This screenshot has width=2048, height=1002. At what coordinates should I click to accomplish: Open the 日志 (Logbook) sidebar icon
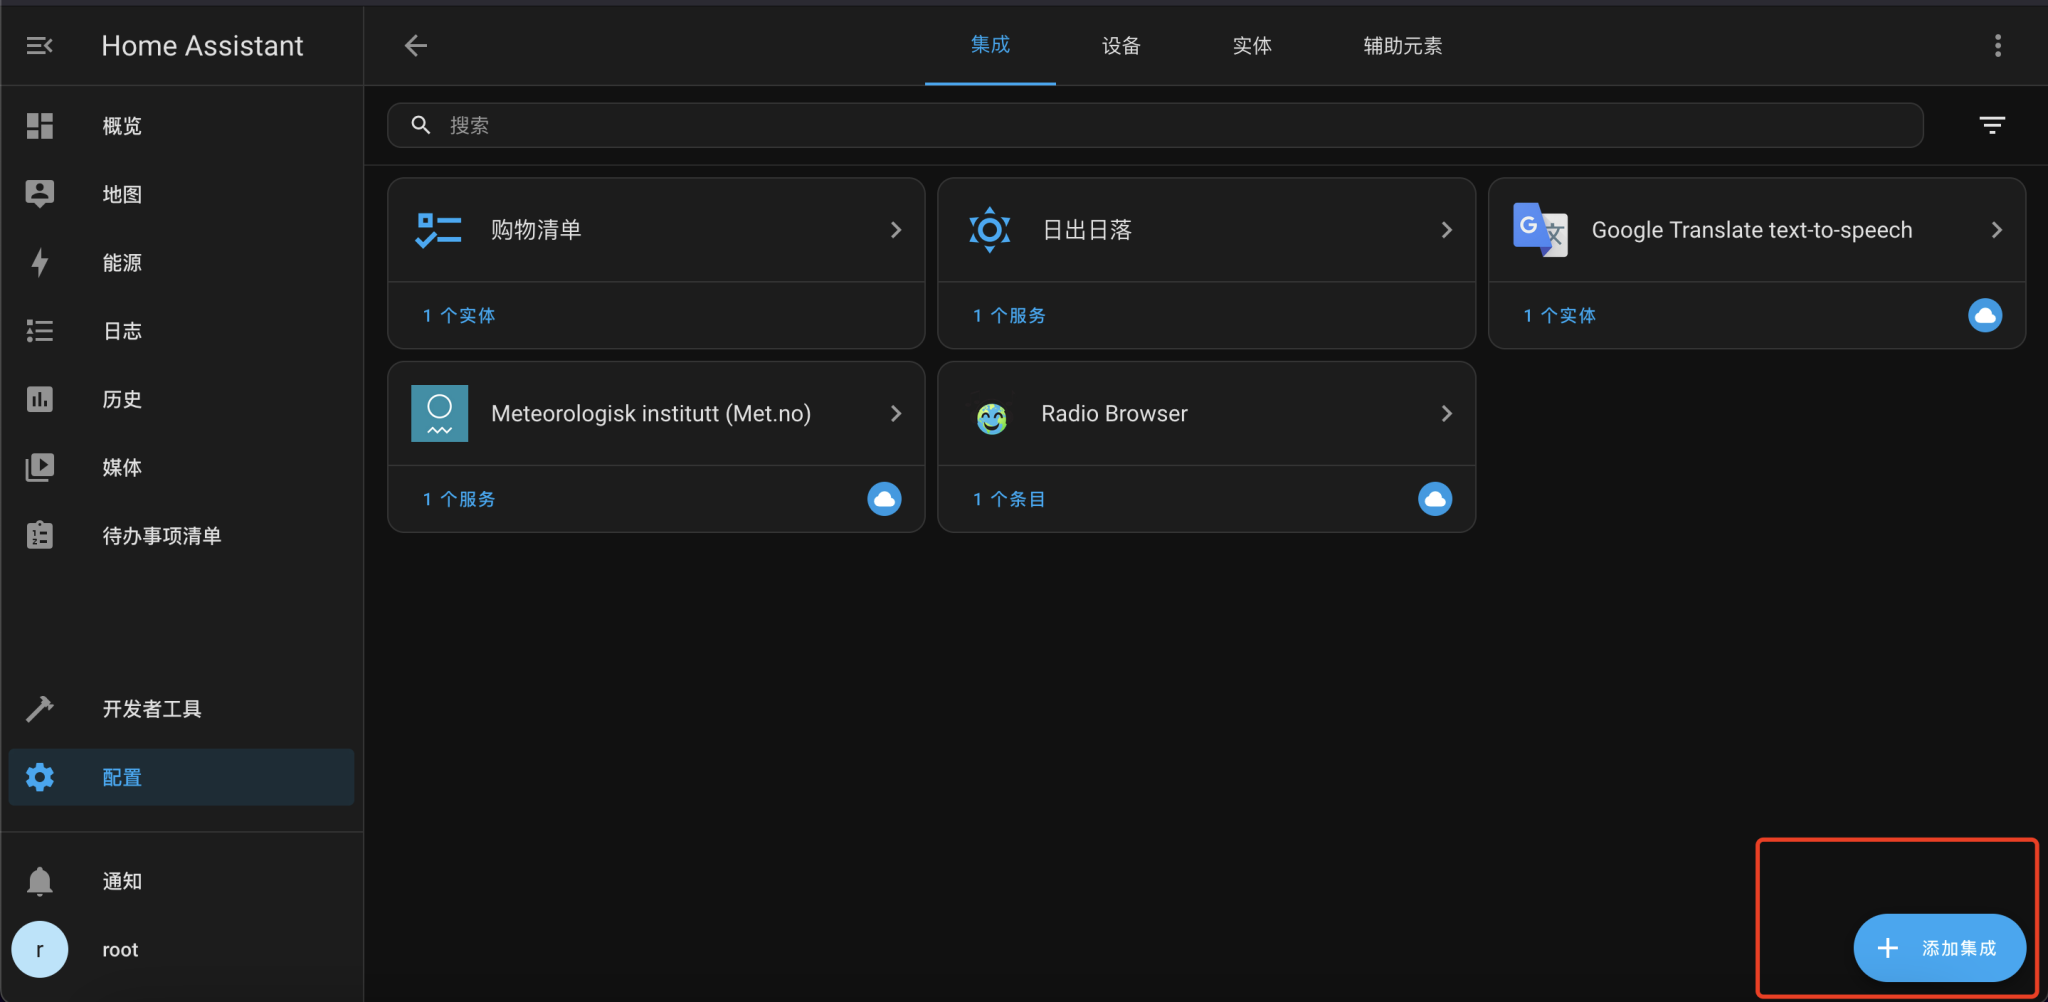pos(39,330)
